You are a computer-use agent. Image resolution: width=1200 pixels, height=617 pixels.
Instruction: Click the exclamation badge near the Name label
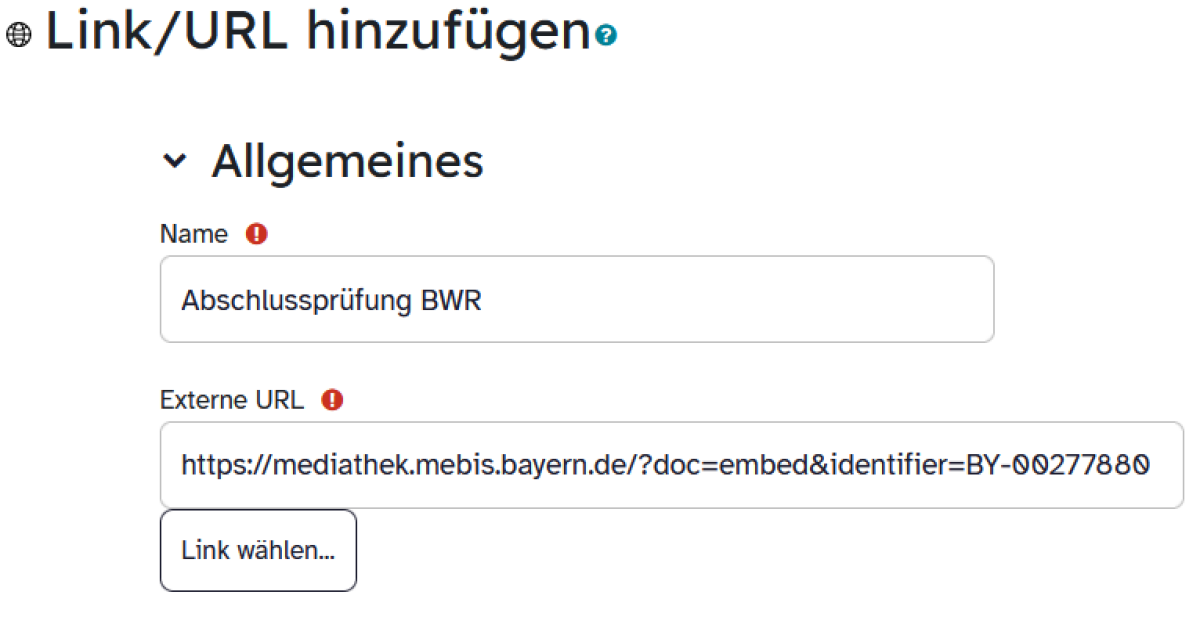(256, 232)
